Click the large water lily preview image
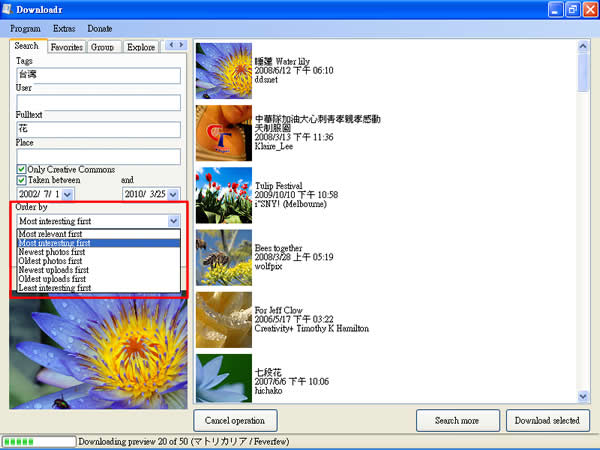The image size is (600, 450). click(98, 354)
